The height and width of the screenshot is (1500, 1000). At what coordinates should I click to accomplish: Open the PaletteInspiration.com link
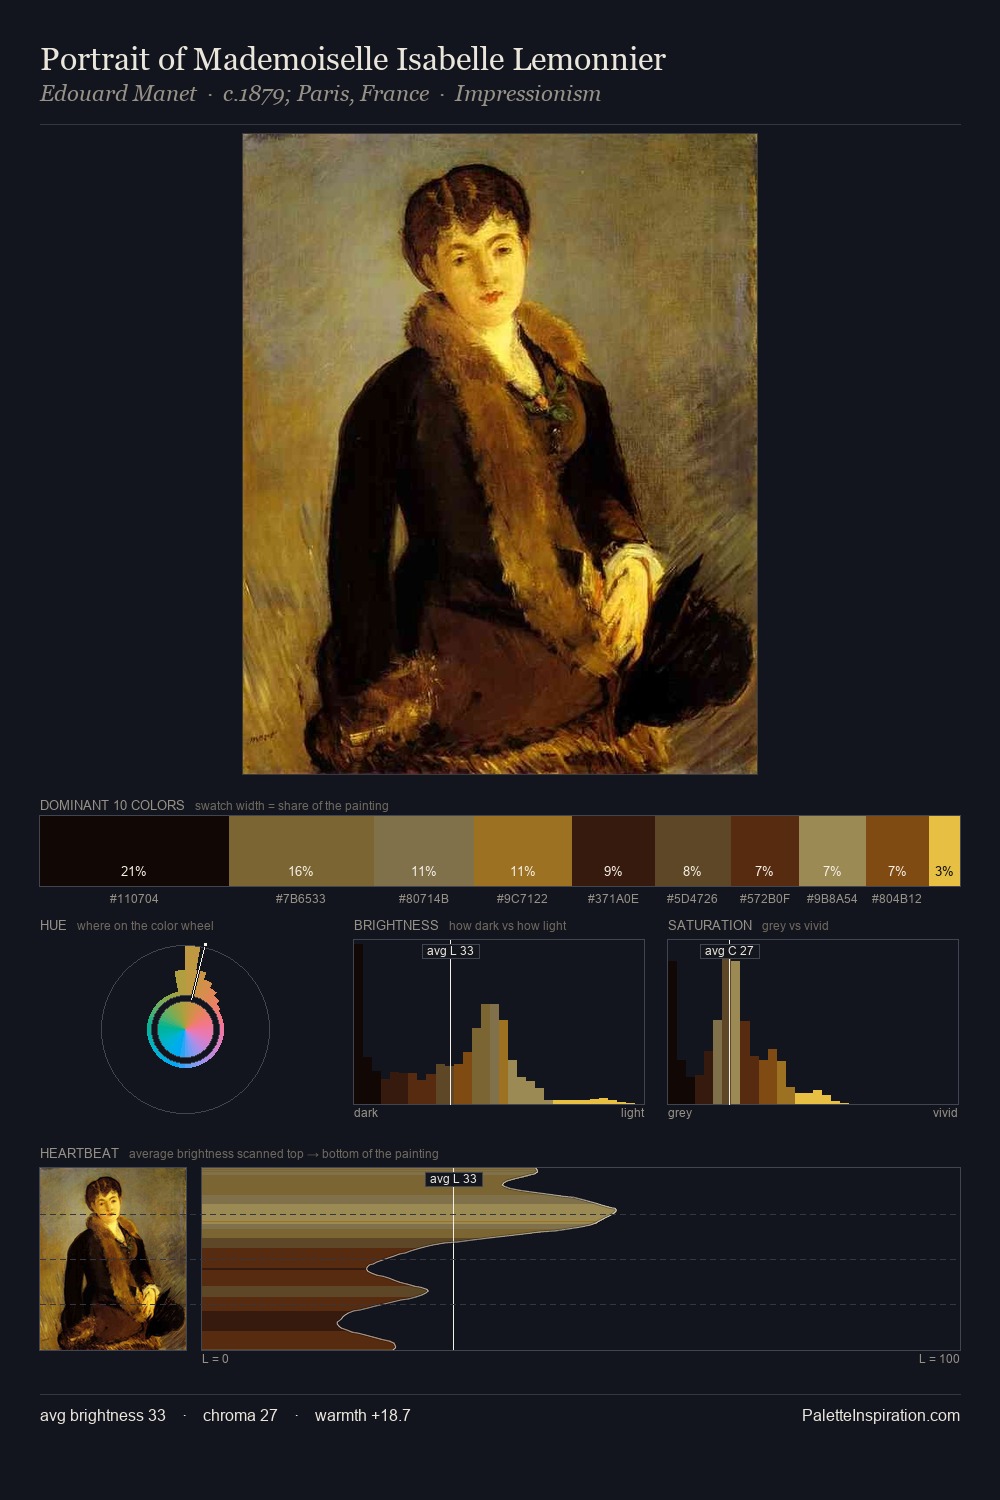(881, 1416)
